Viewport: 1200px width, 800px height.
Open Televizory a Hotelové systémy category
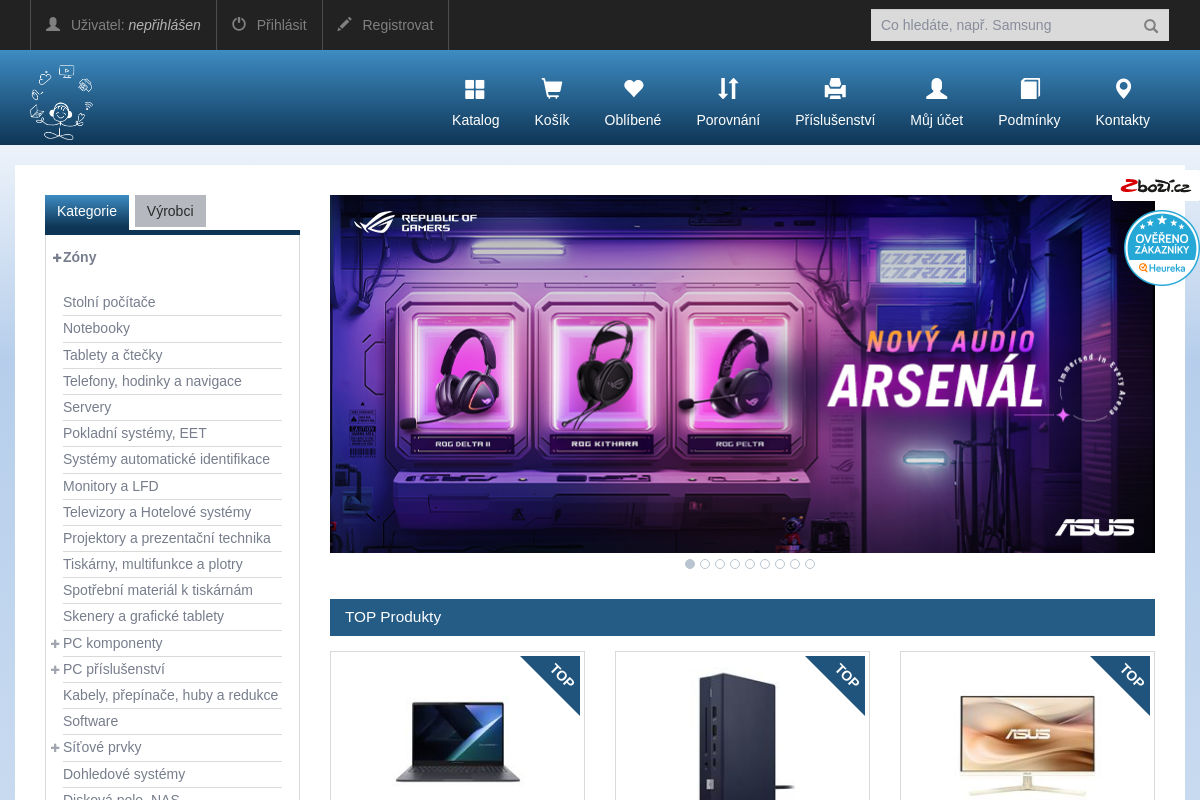click(x=157, y=512)
